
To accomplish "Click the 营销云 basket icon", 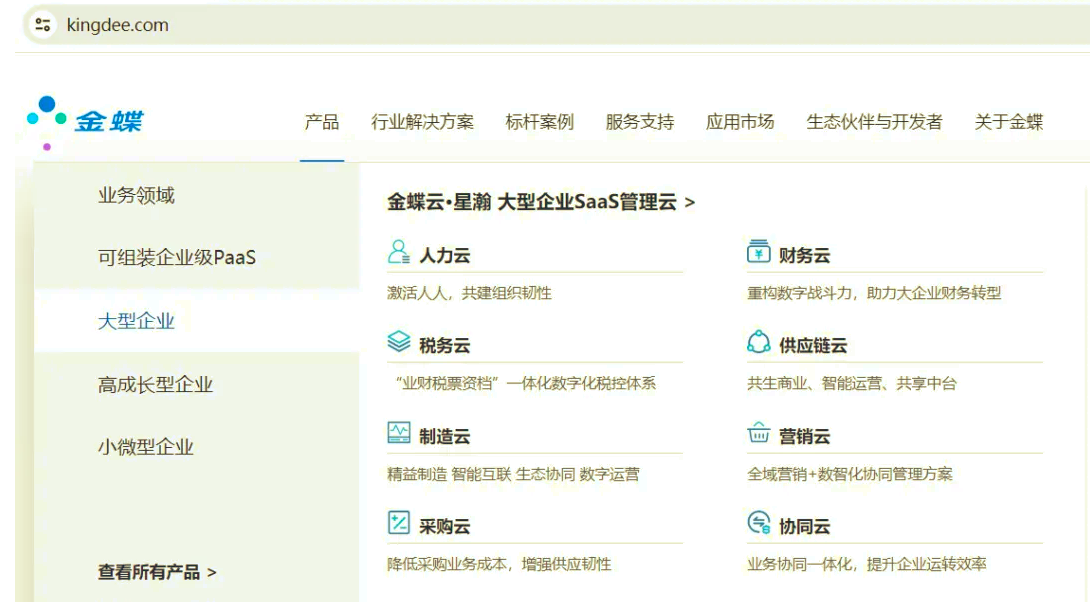I will [x=759, y=433].
